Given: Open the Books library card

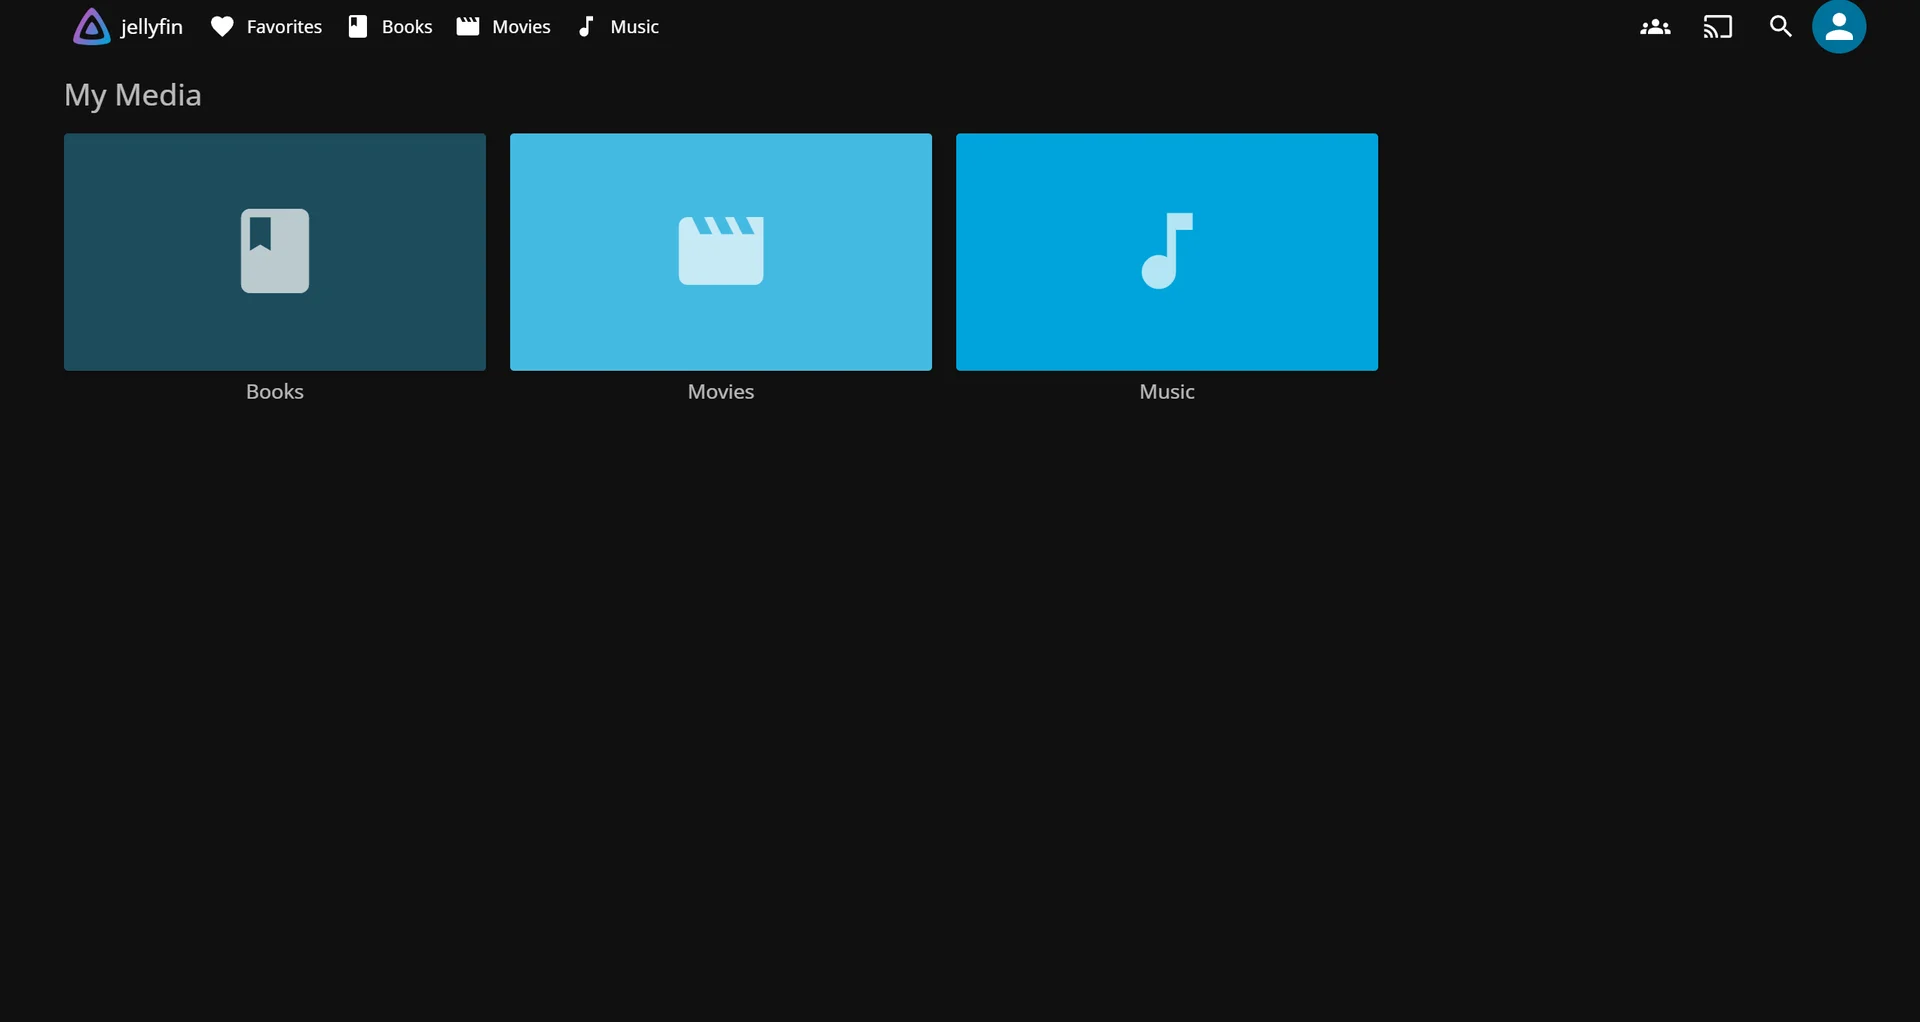Looking at the screenshot, I should tap(275, 252).
